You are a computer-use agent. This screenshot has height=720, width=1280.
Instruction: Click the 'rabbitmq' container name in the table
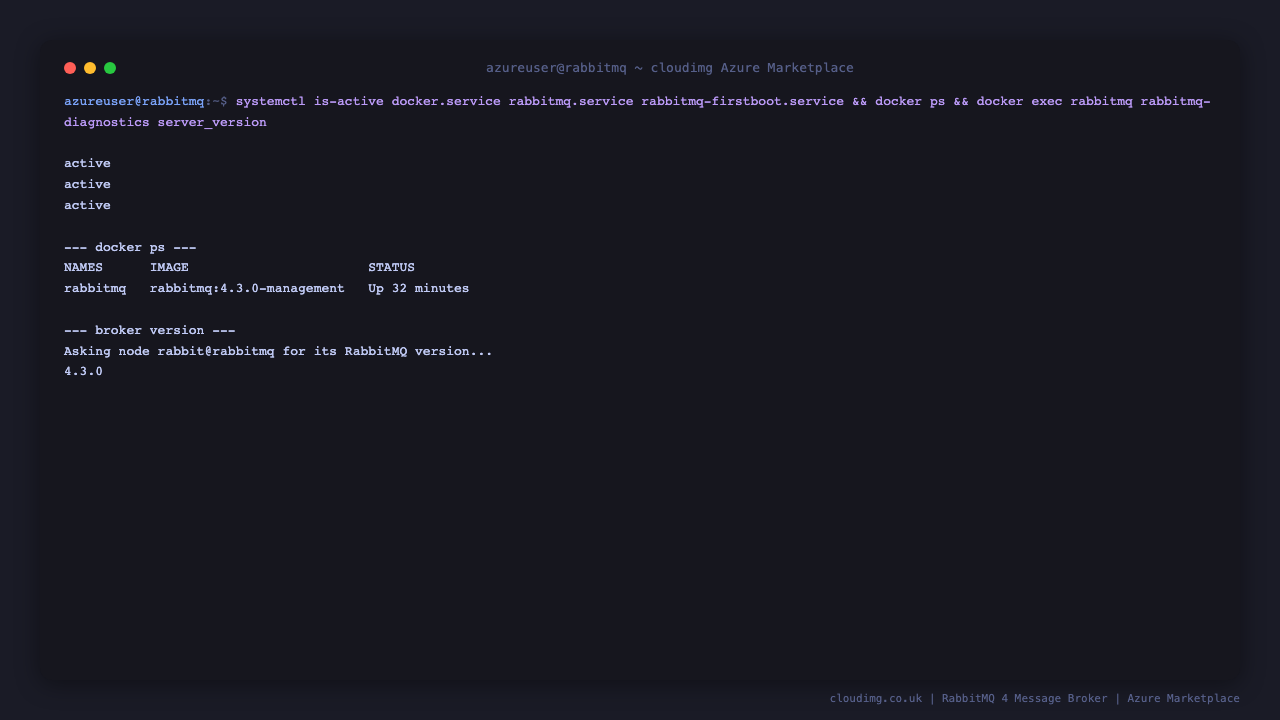tap(95, 288)
